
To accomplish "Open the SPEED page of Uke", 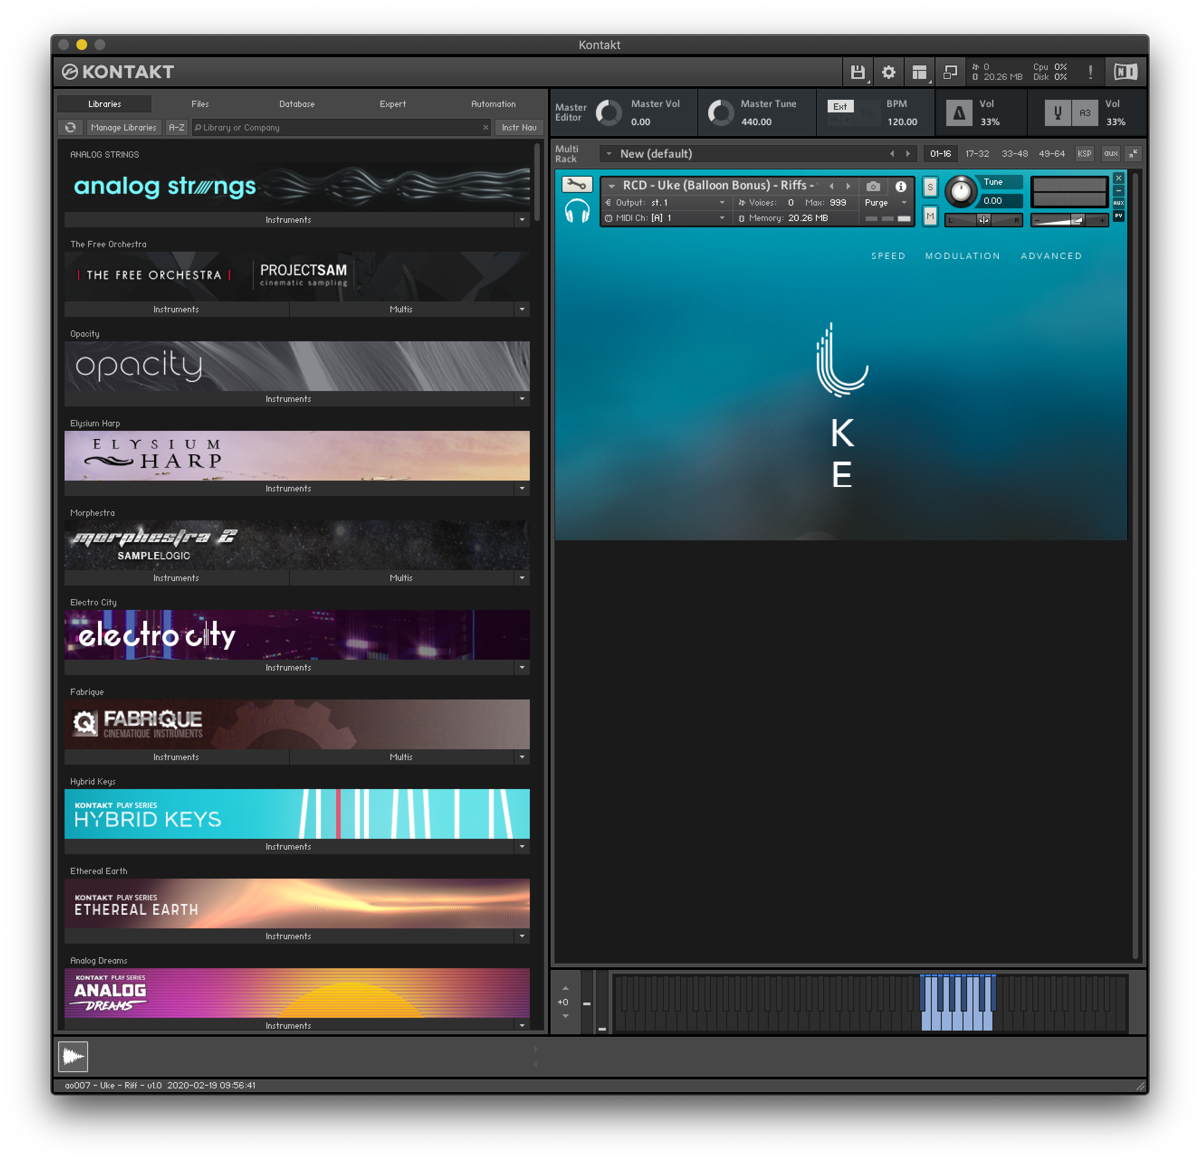I will pos(888,256).
